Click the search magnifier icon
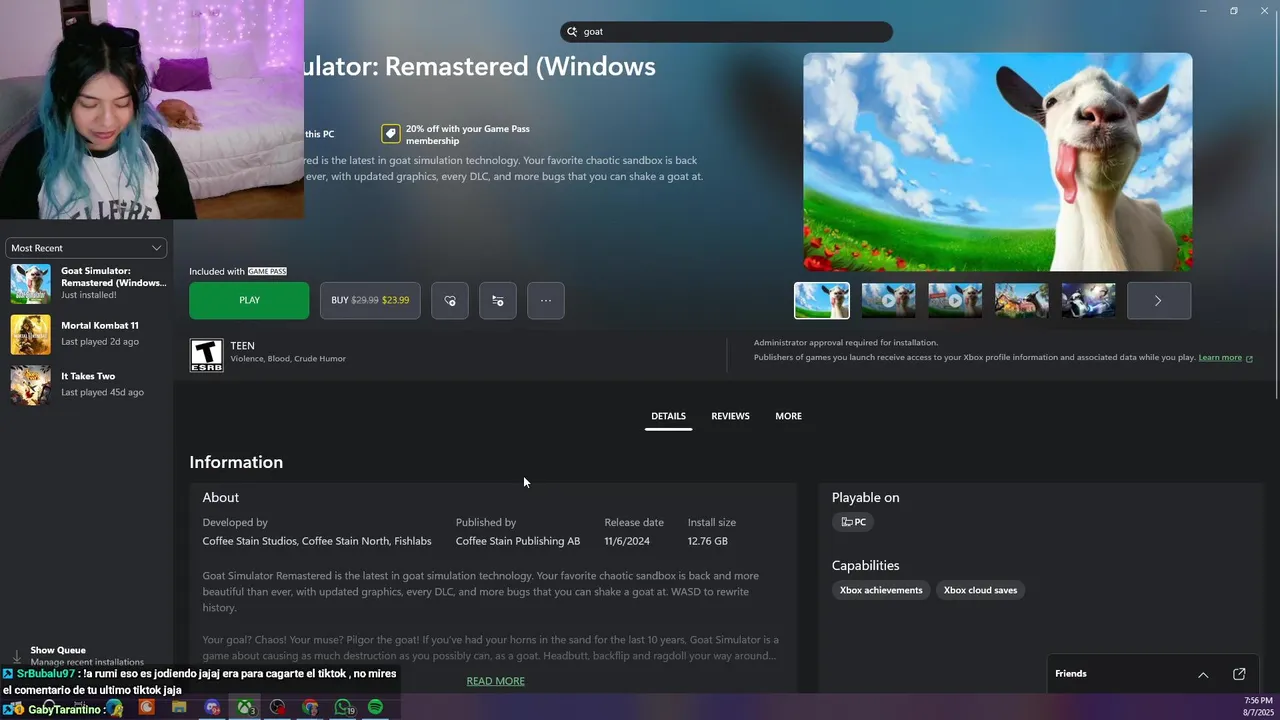 pyautogui.click(x=573, y=32)
